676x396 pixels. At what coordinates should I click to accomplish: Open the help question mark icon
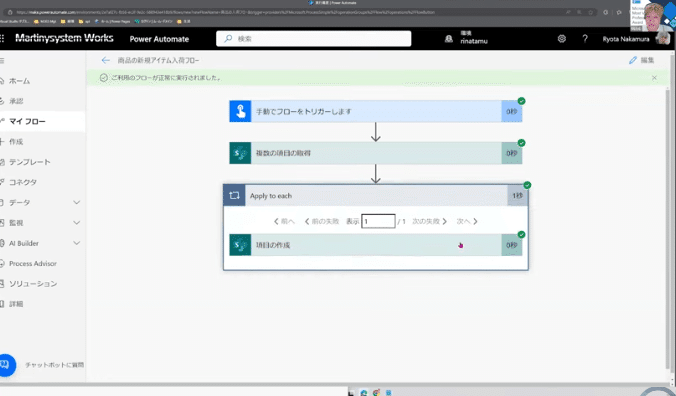585,39
